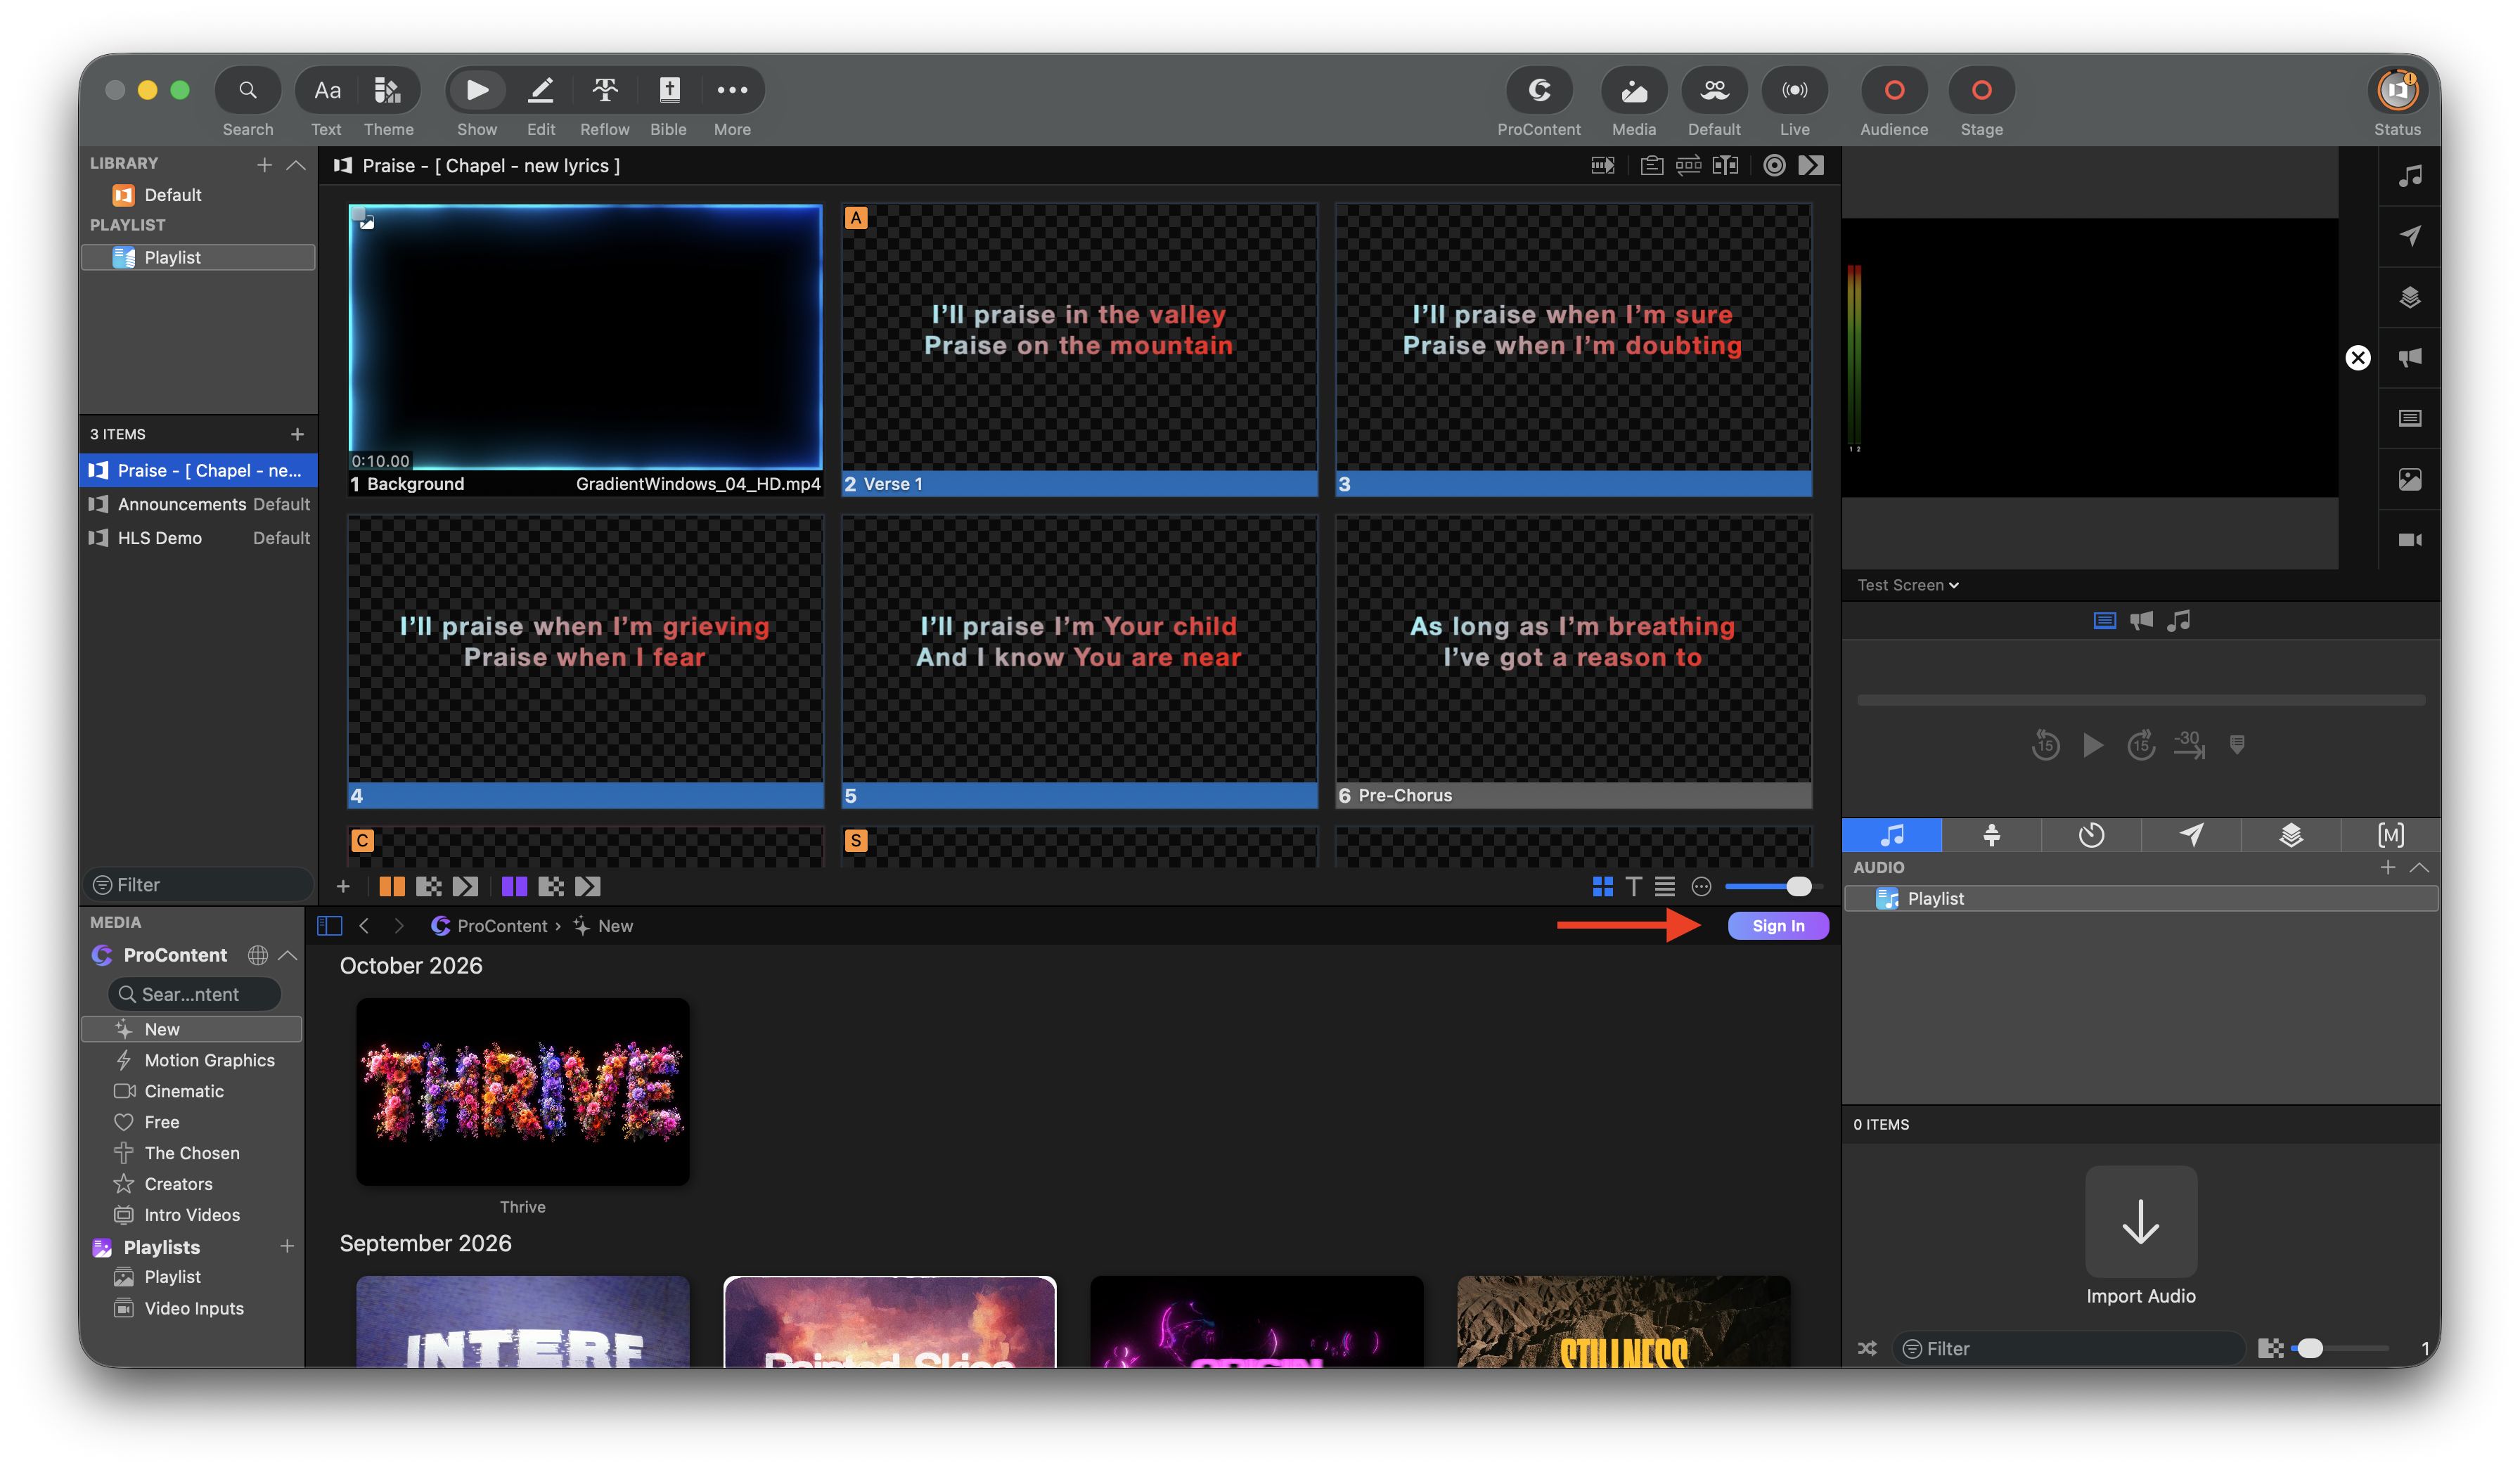Open the Theme picker in toolbar
The height and width of the screenshot is (1472, 2520).
click(x=388, y=91)
